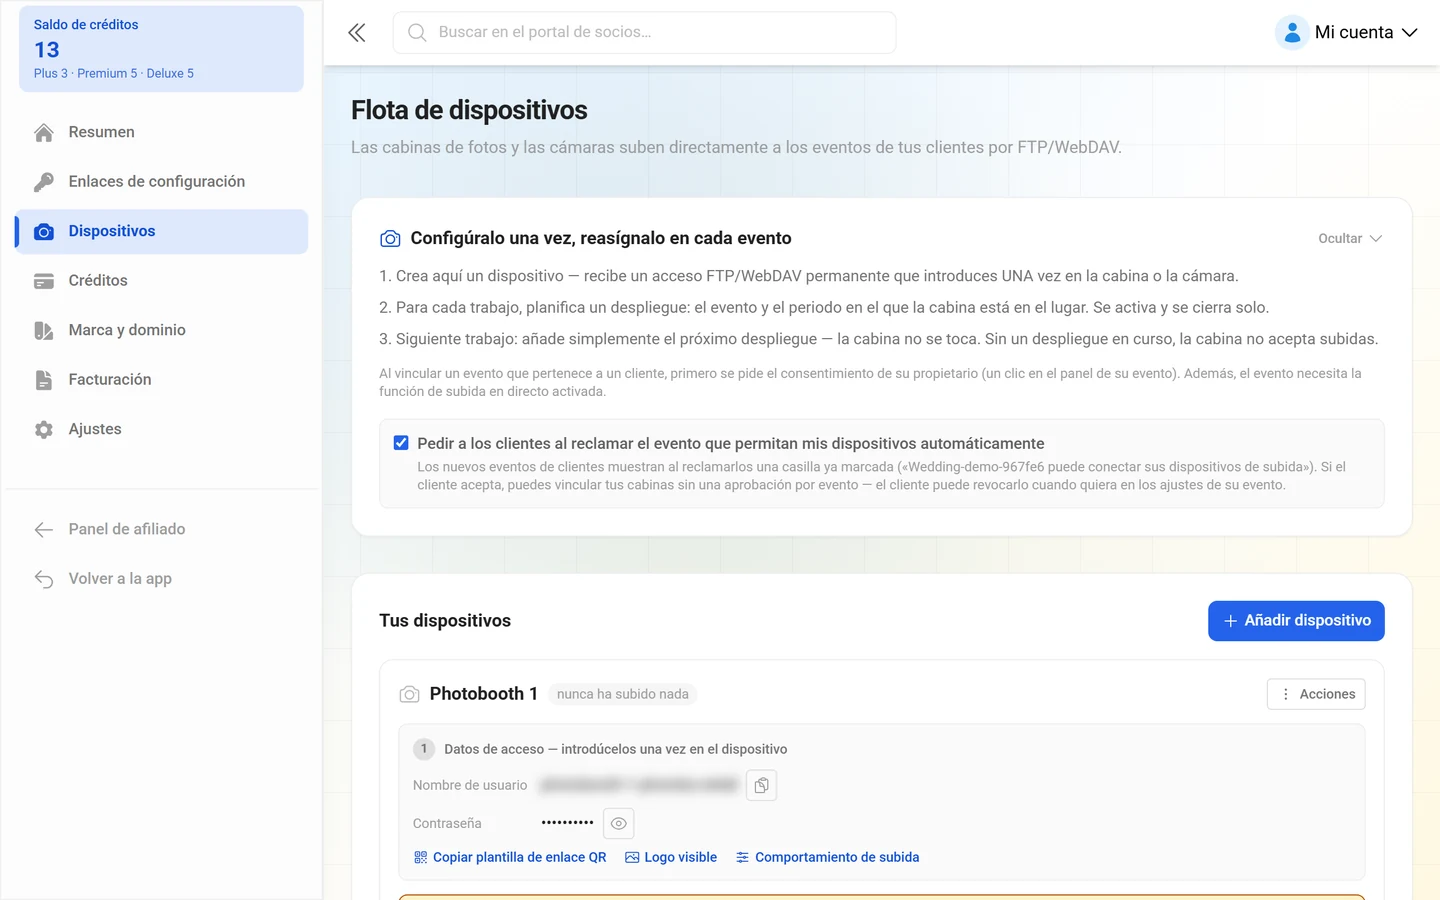Viewport: 1440px width, 900px height.
Task: Click the search magnifier icon
Action: pyautogui.click(x=417, y=33)
